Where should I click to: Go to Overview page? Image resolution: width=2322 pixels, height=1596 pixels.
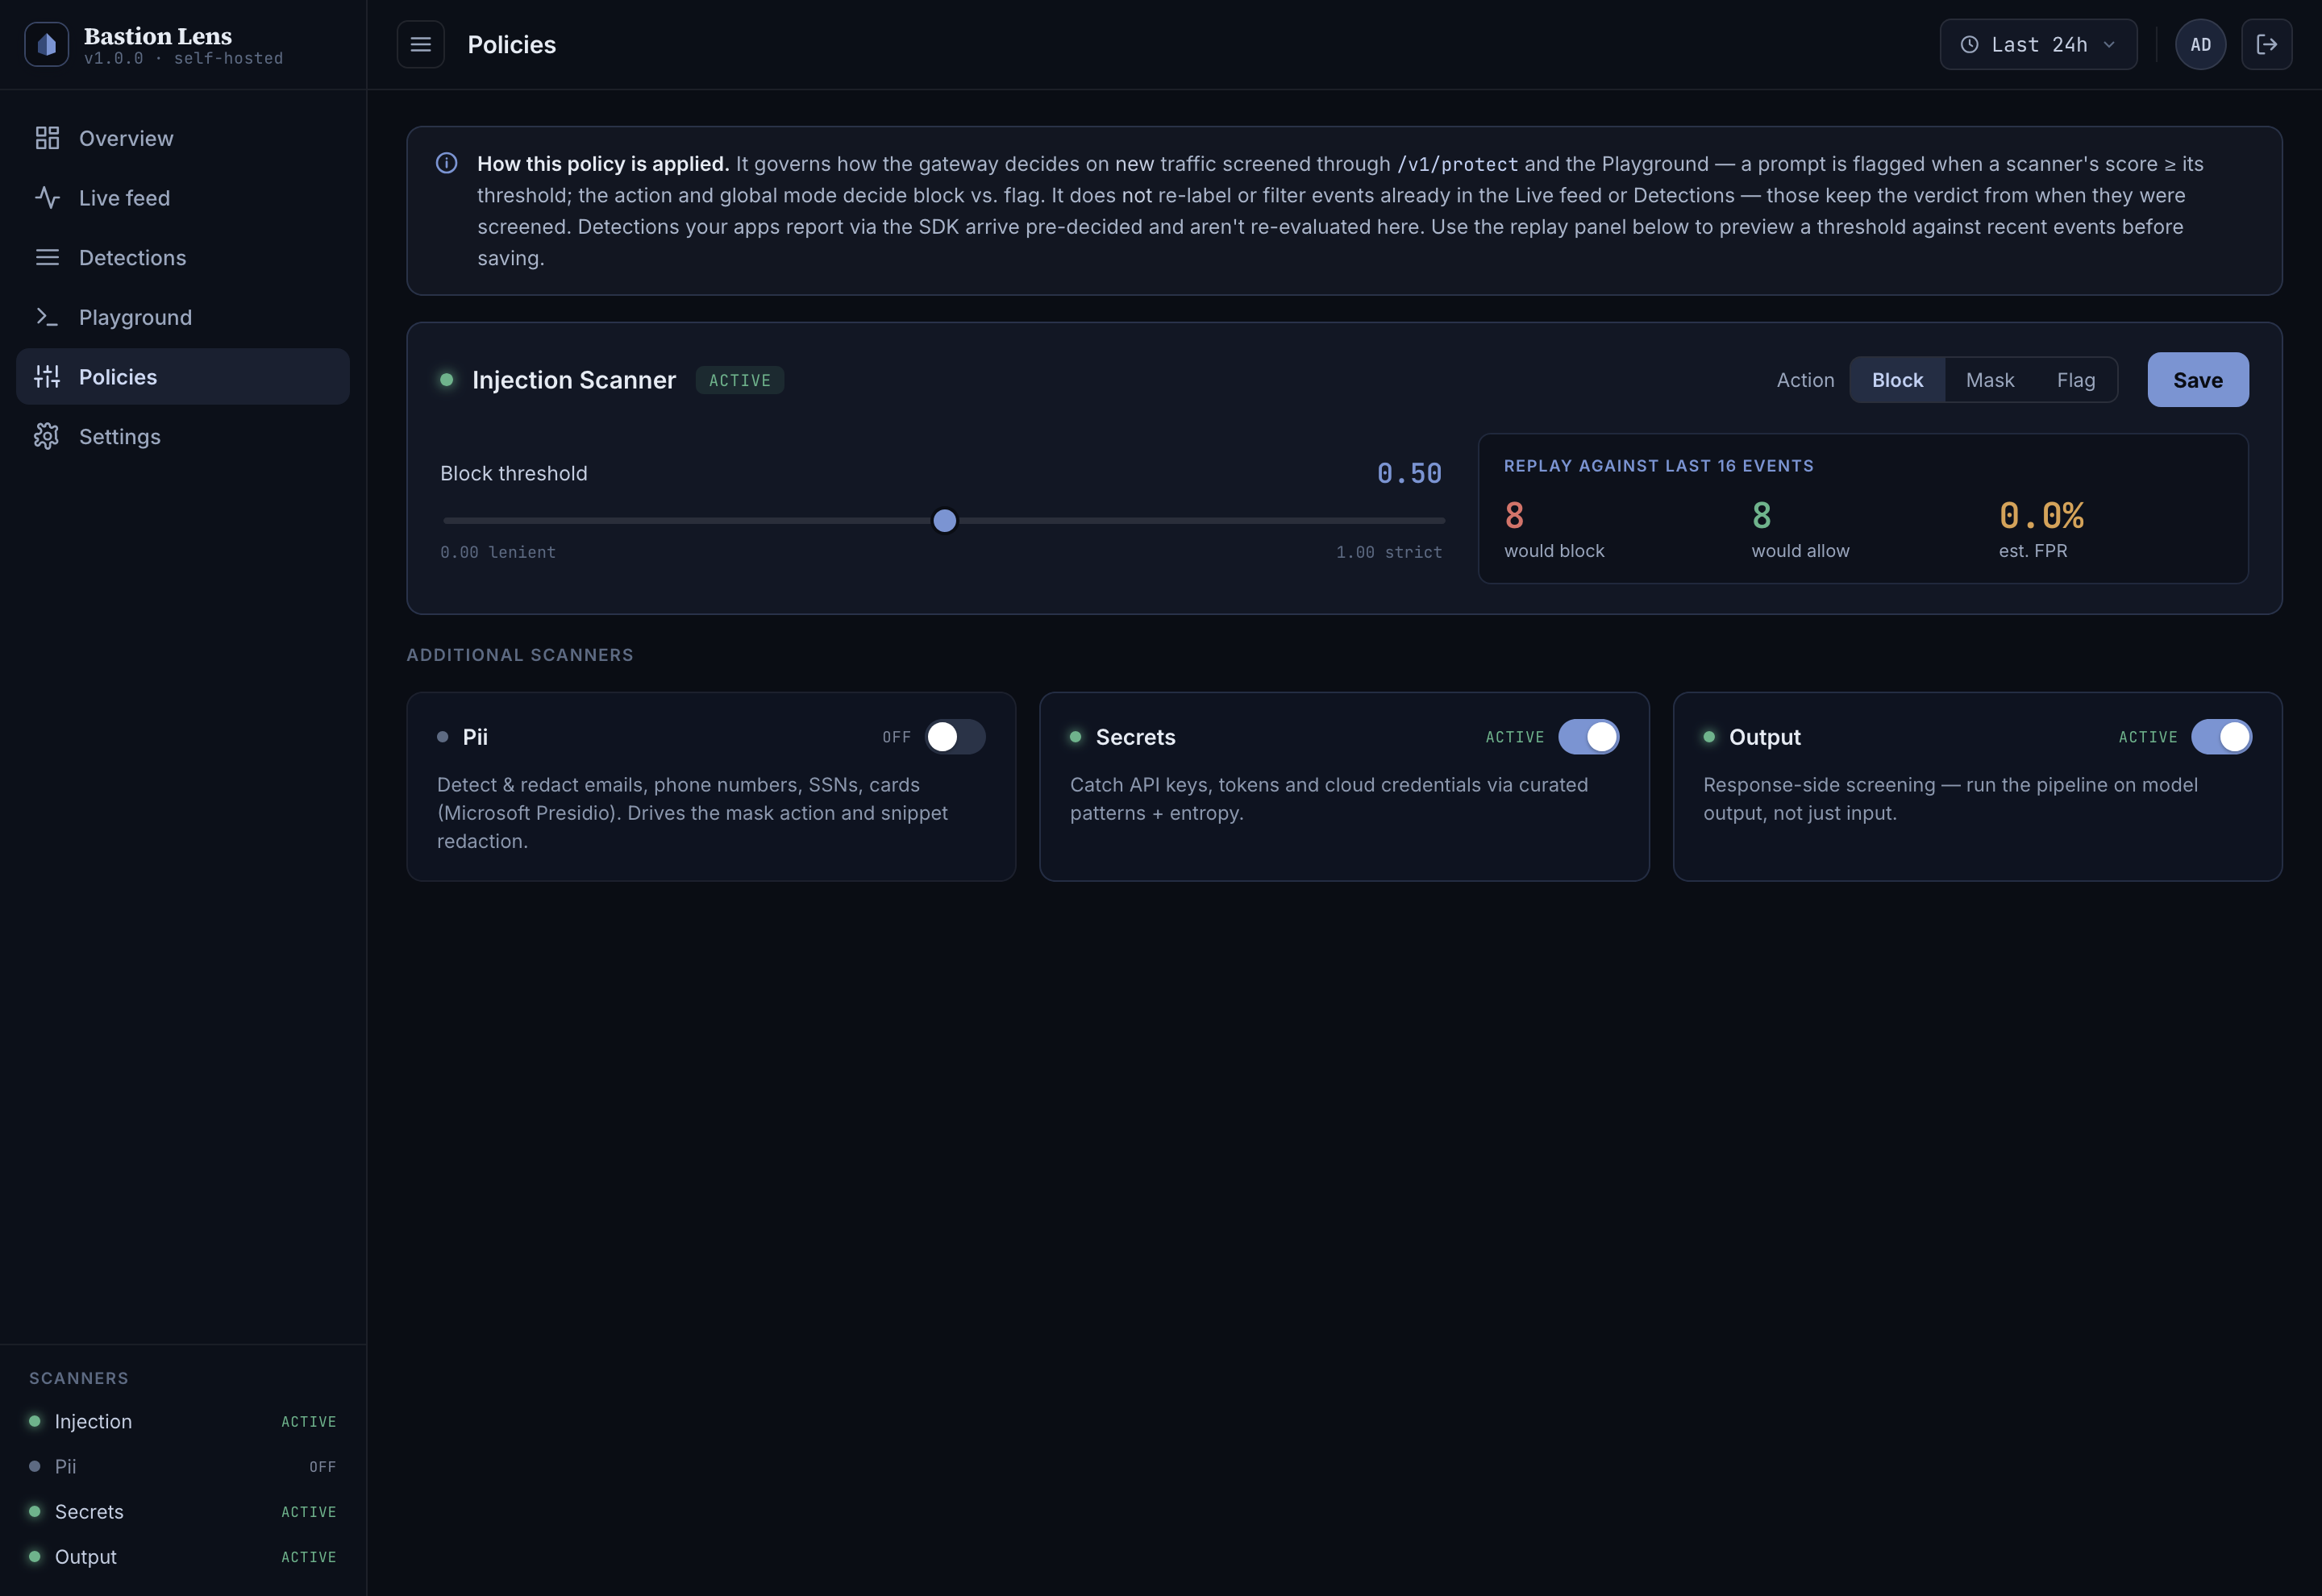click(183, 138)
